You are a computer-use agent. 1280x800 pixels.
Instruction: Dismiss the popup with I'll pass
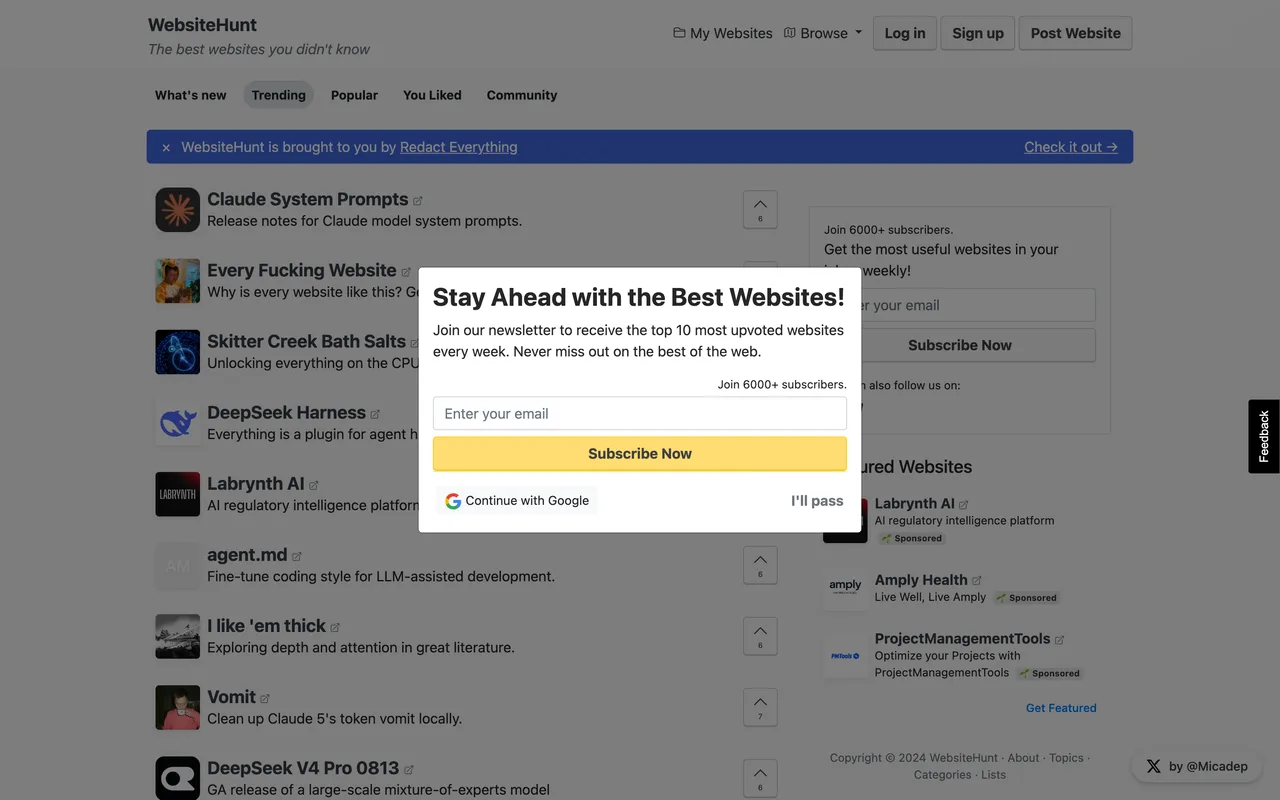coord(817,501)
